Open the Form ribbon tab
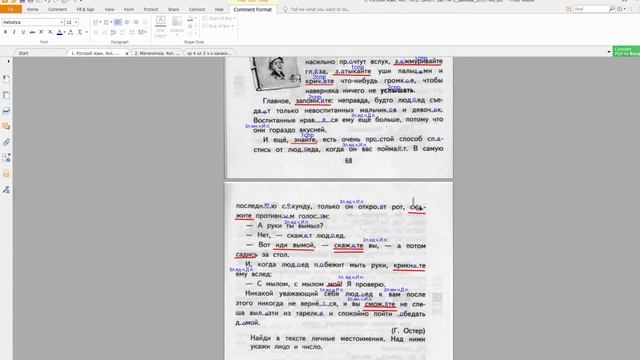640x360 pixels. pyautogui.click(x=129, y=9)
